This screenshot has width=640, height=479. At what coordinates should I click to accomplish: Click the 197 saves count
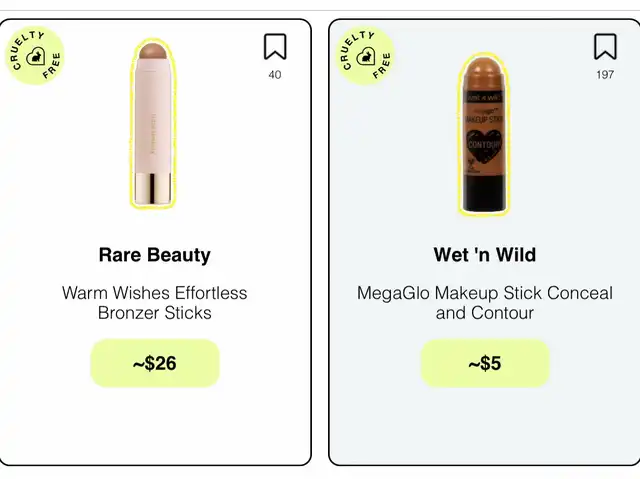click(605, 75)
